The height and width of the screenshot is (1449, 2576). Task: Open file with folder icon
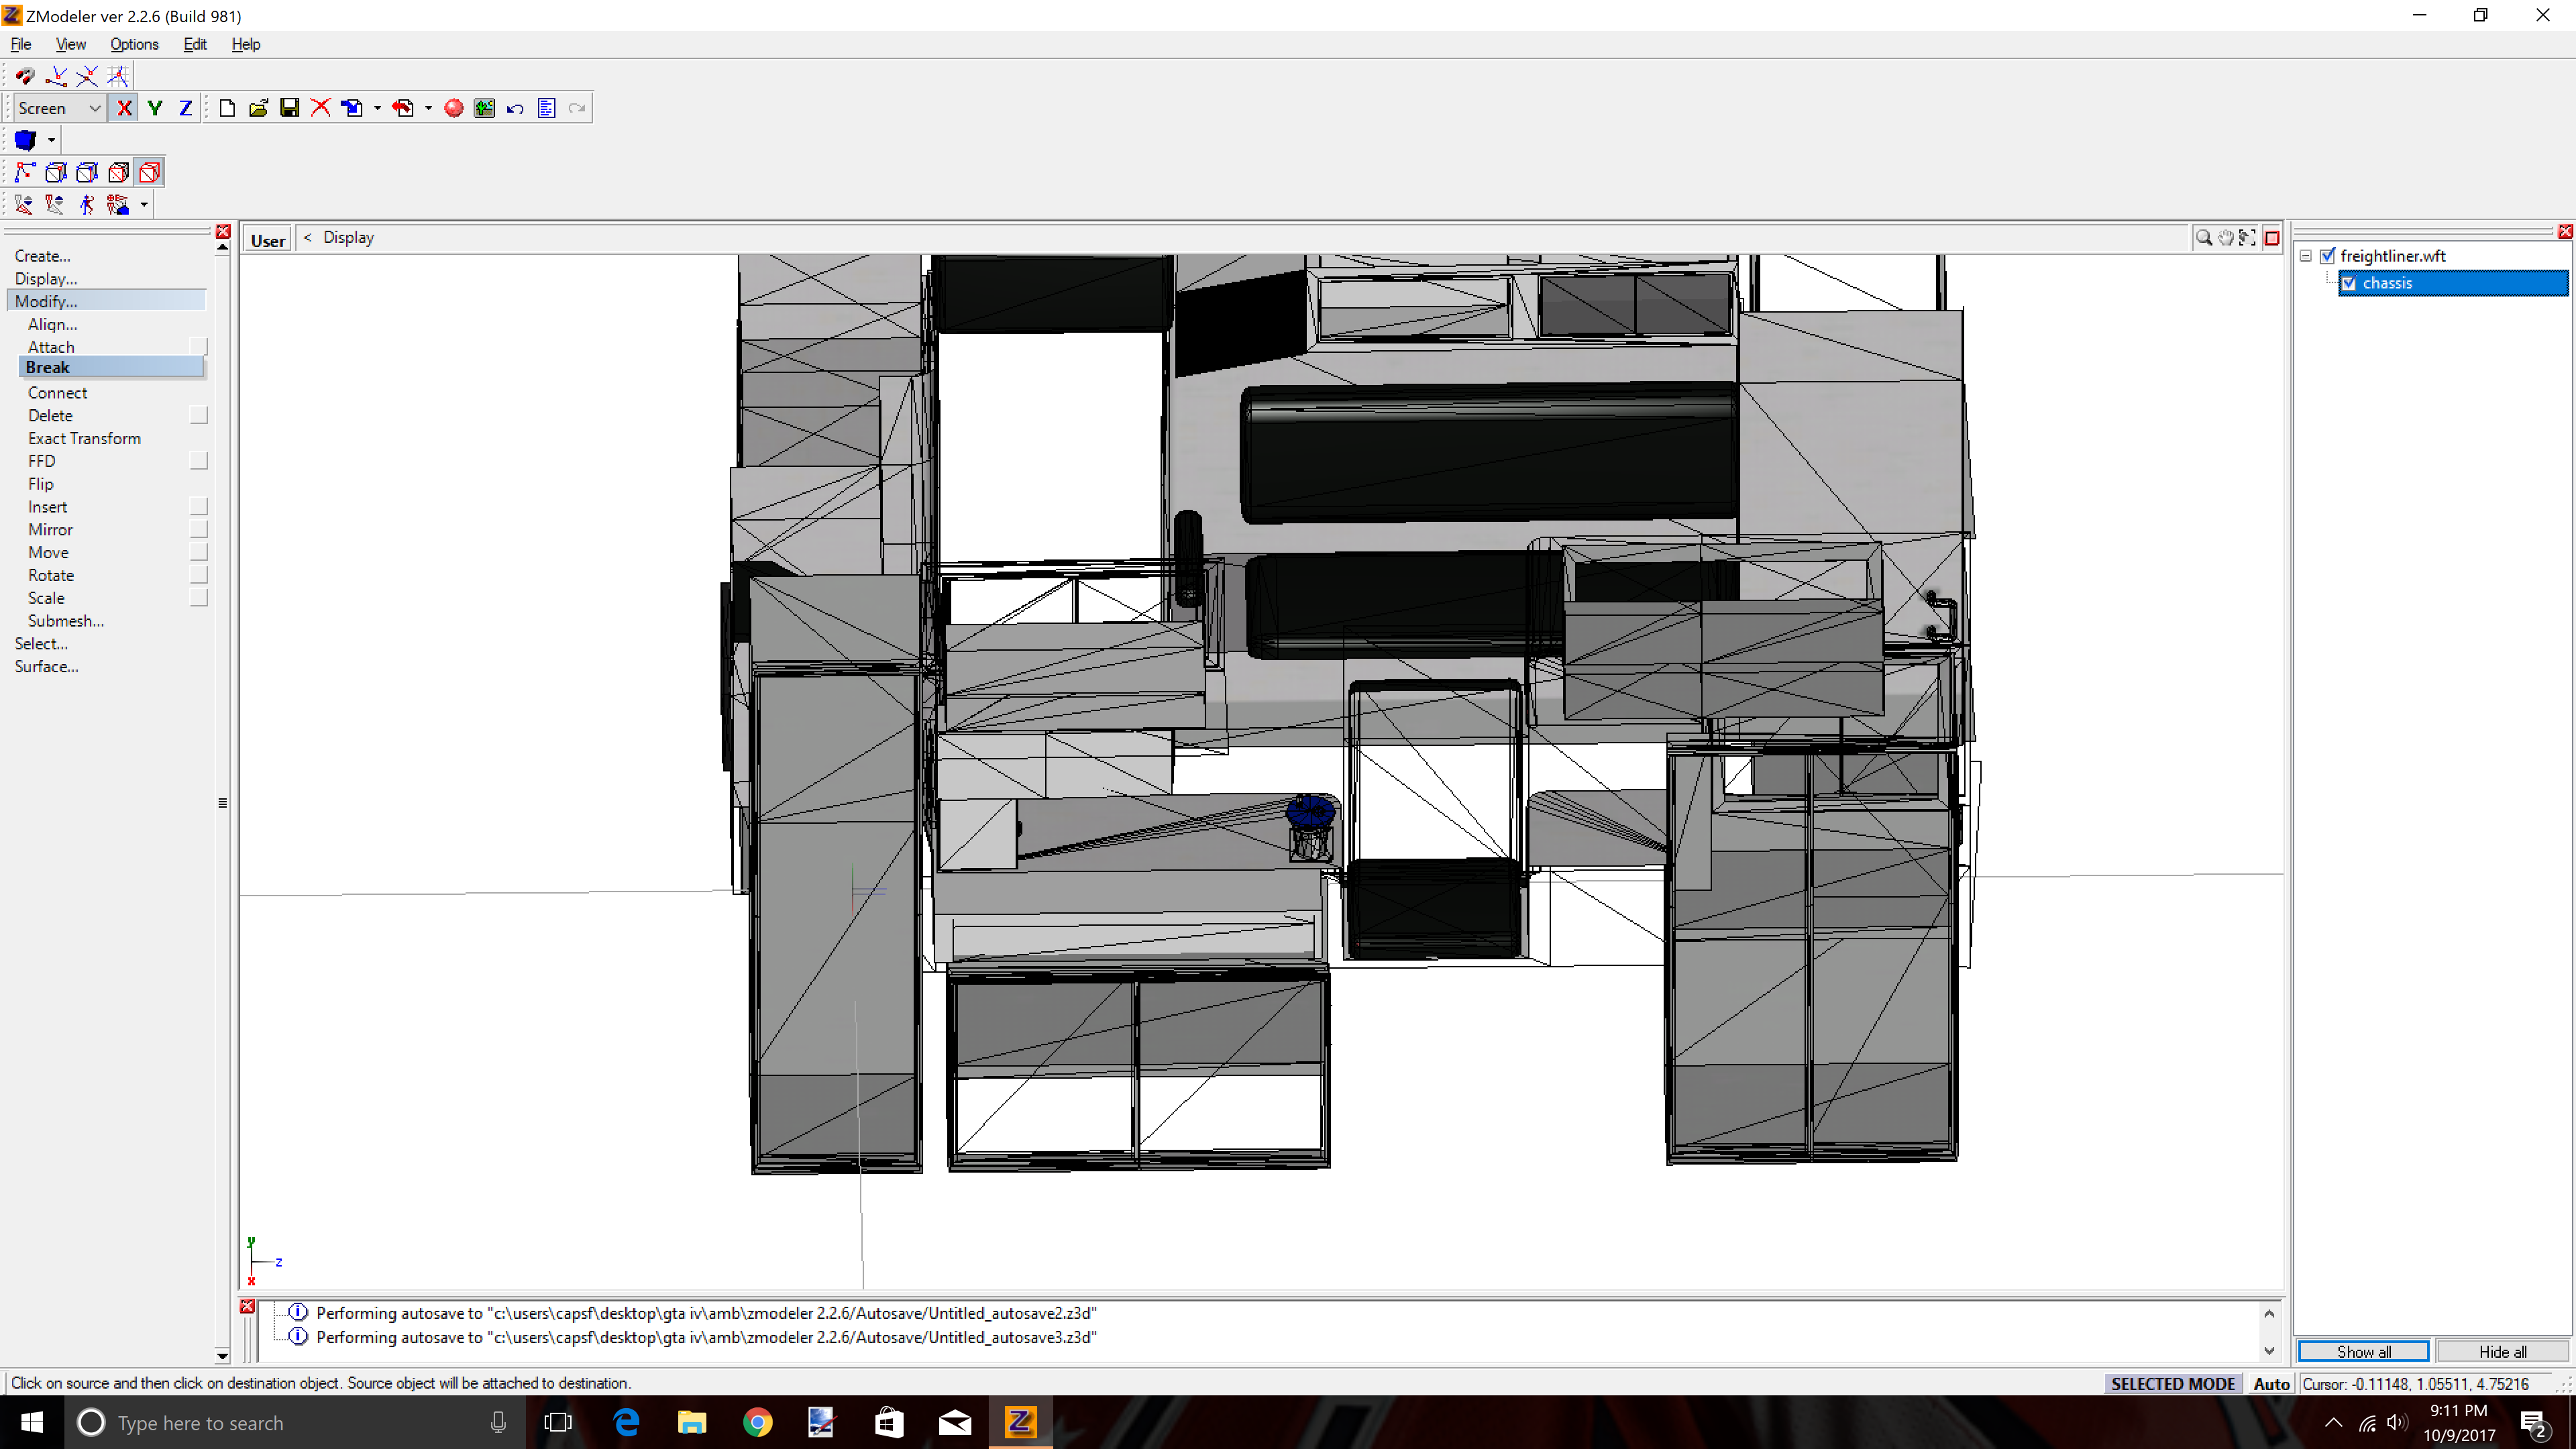point(258,108)
